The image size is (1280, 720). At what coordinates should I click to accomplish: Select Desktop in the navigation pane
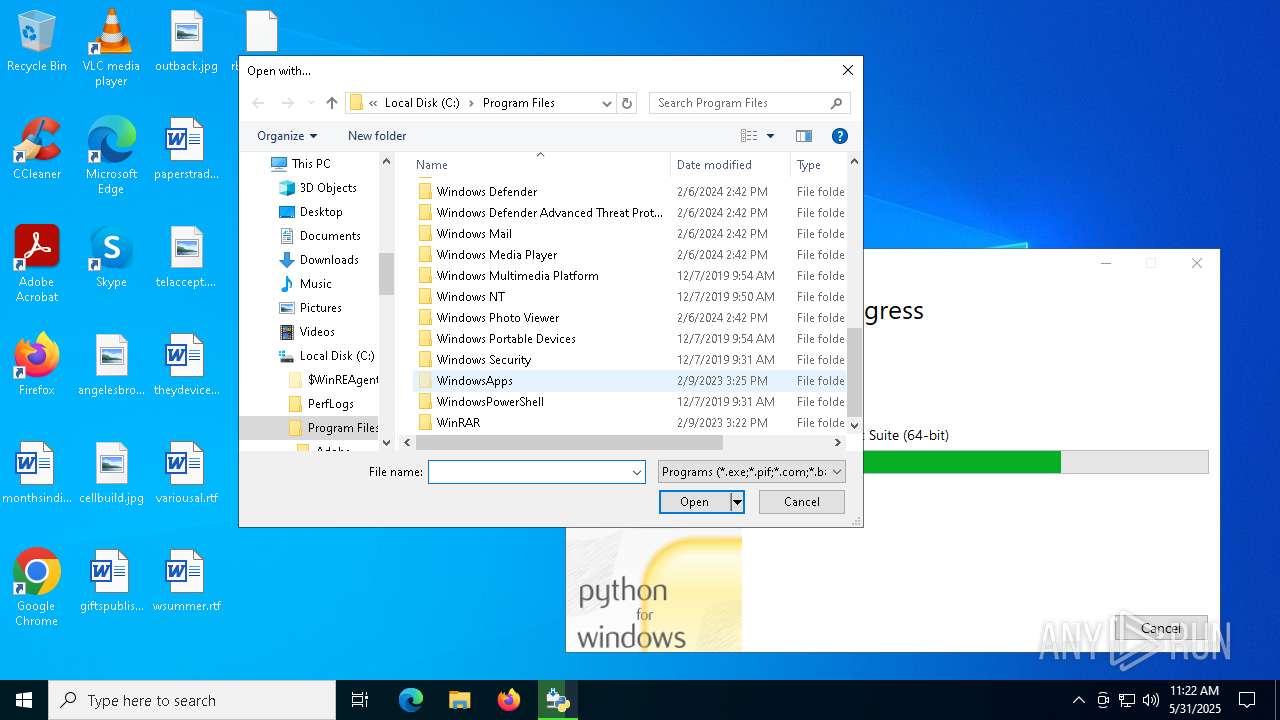[321, 212]
